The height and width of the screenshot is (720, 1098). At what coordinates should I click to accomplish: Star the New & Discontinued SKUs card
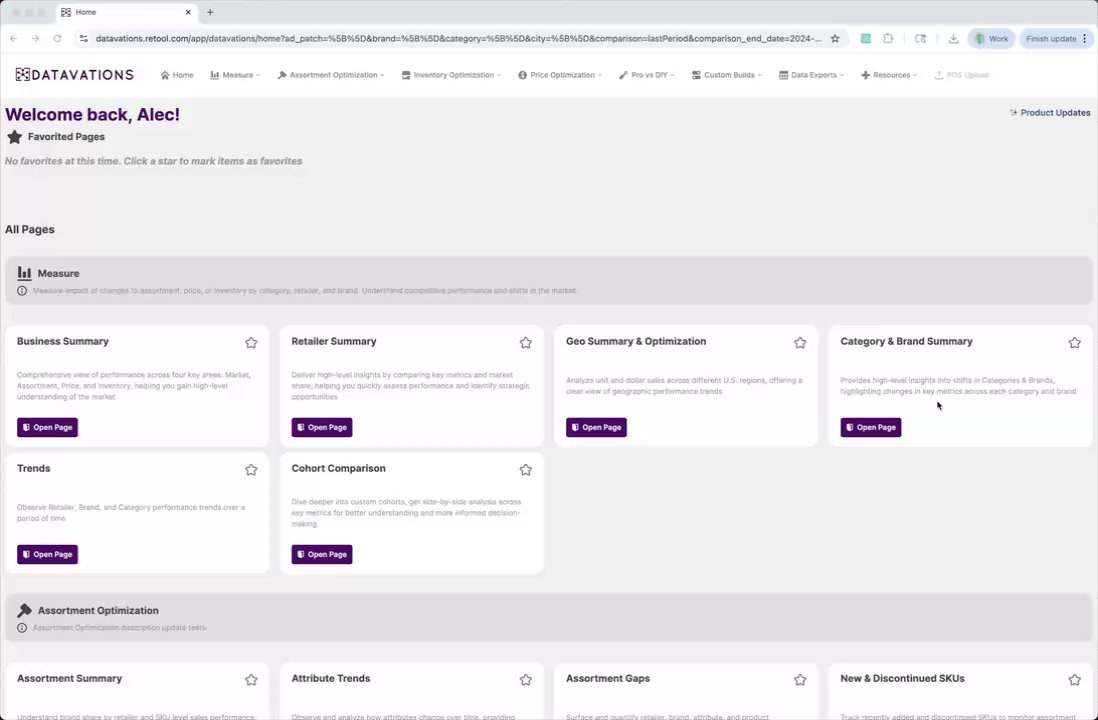pyautogui.click(x=1074, y=679)
